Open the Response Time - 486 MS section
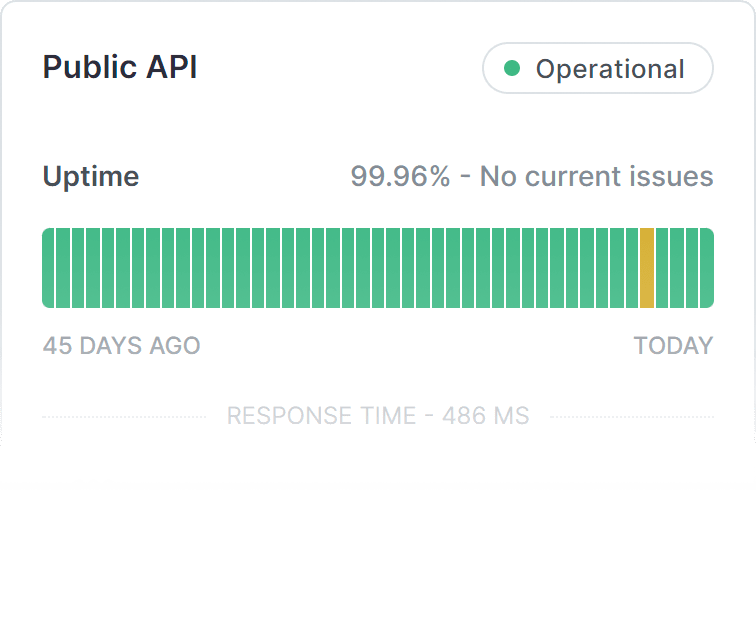Screen dimensions: 756x631 pyautogui.click(x=378, y=416)
